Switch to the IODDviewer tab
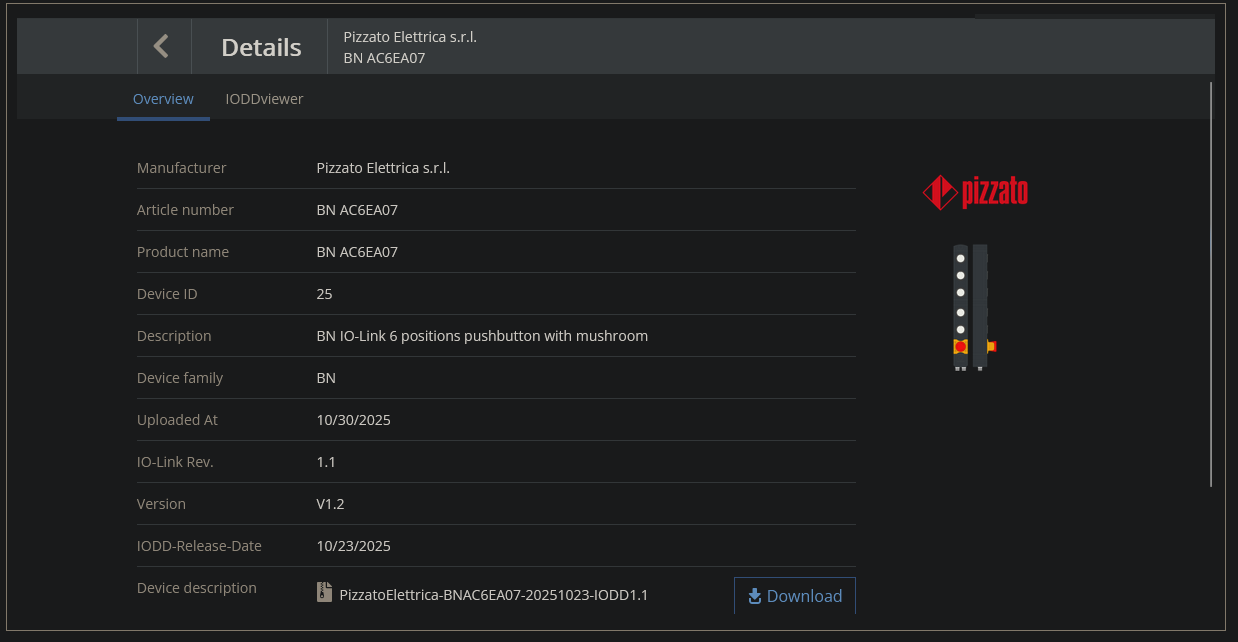The width and height of the screenshot is (1238, 642). pyautogui.click(x=264, y=99)
